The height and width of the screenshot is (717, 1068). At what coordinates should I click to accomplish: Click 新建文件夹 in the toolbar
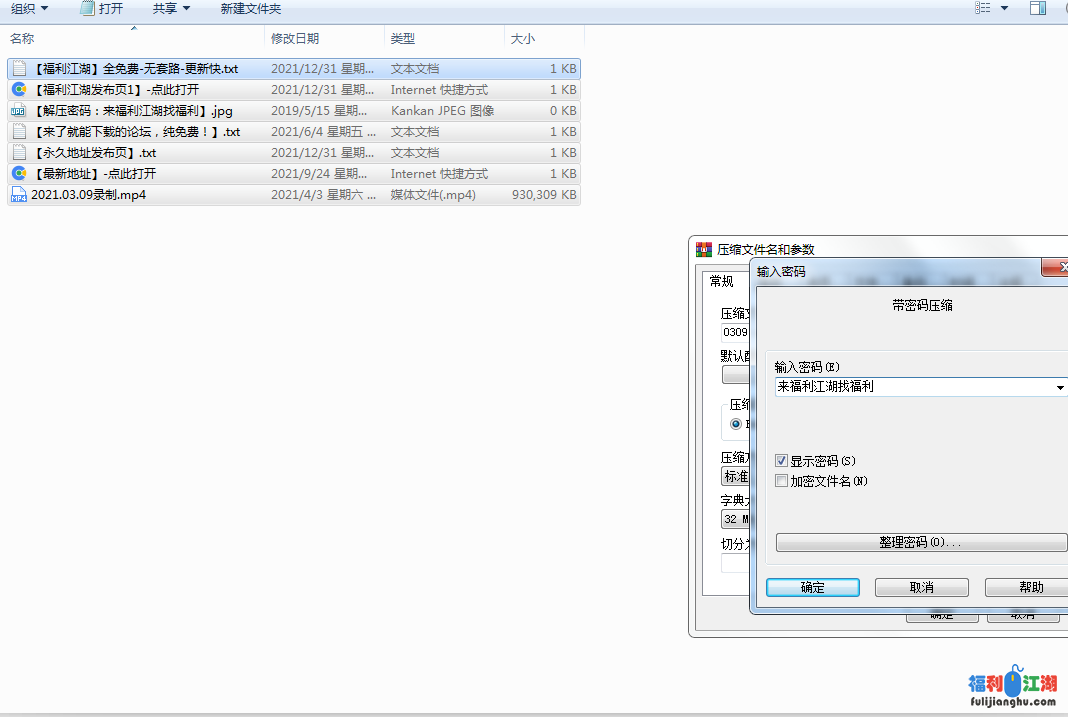coord(249,8)
